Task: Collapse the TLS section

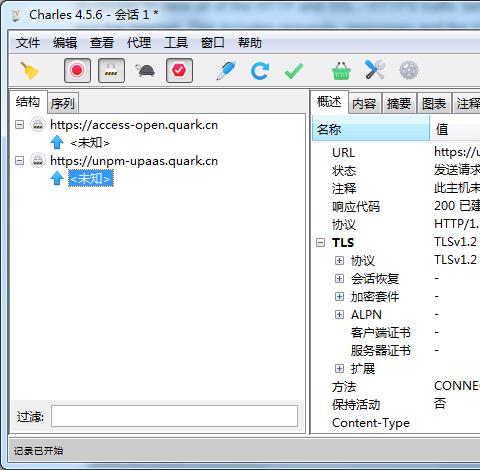Action: (x=320, y=242)
